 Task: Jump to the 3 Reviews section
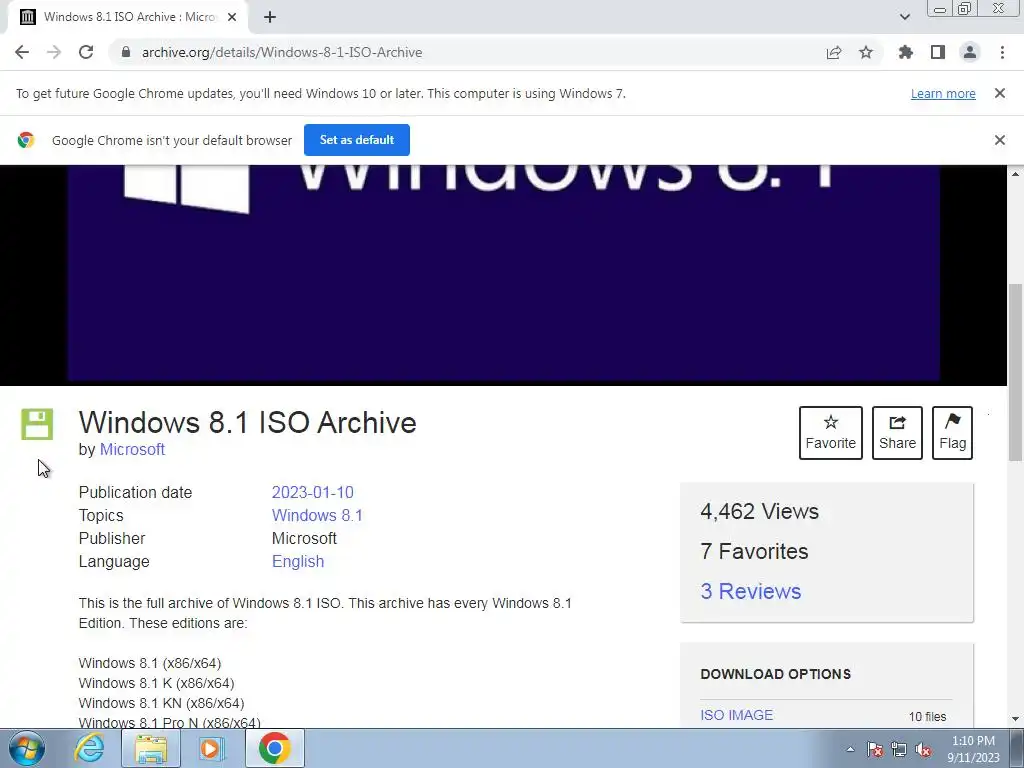coord(750,591)
